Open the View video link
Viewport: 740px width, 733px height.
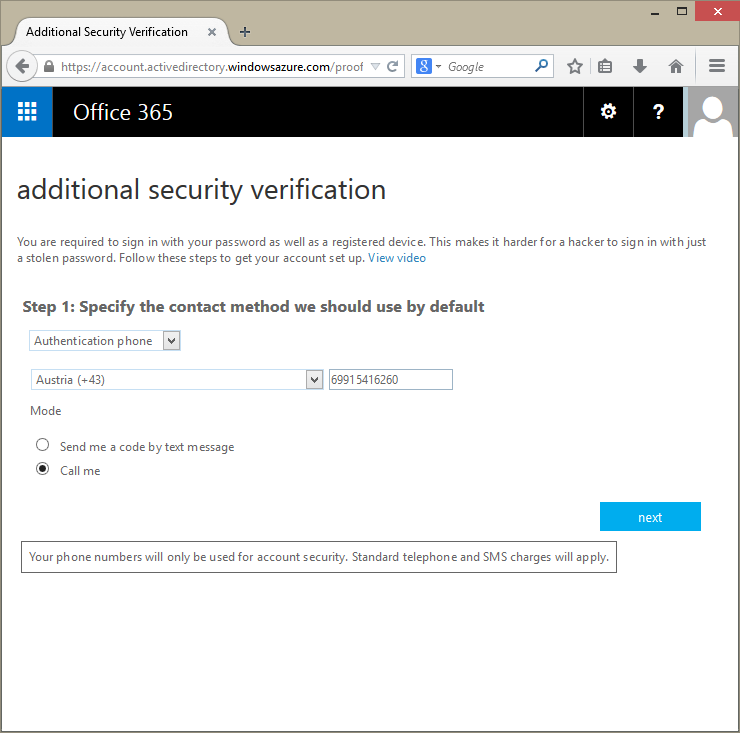397,258
